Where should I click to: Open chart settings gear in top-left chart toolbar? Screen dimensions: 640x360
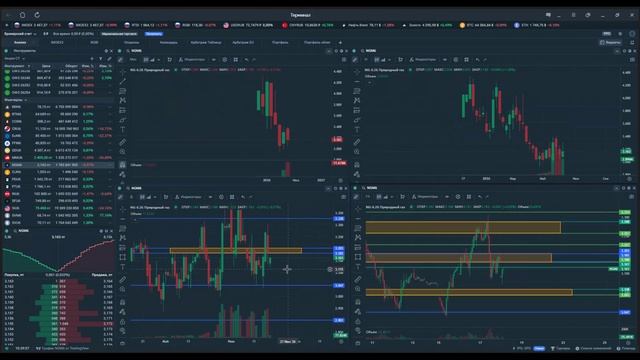[x=224, y=60]
